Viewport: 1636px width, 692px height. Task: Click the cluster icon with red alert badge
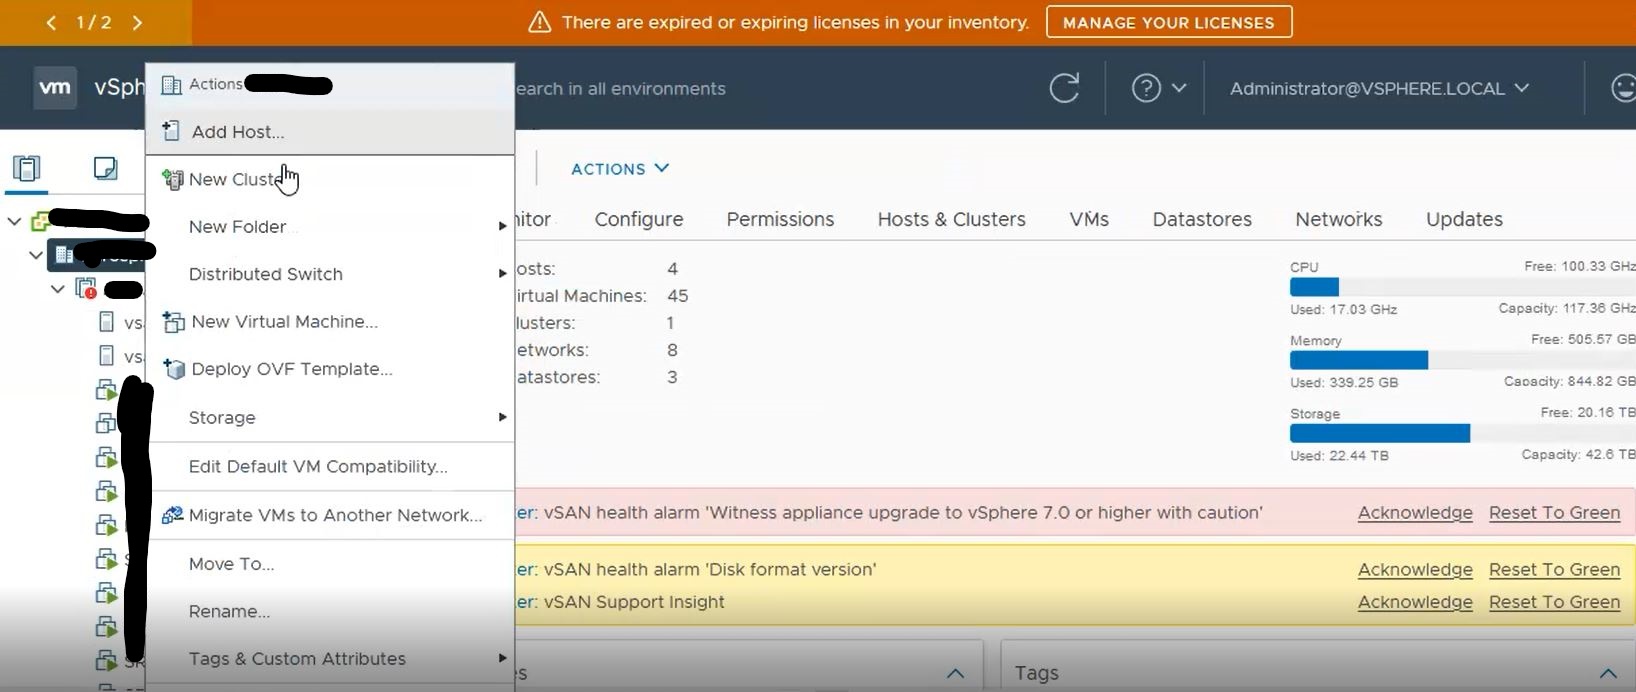tap(86, 289)
